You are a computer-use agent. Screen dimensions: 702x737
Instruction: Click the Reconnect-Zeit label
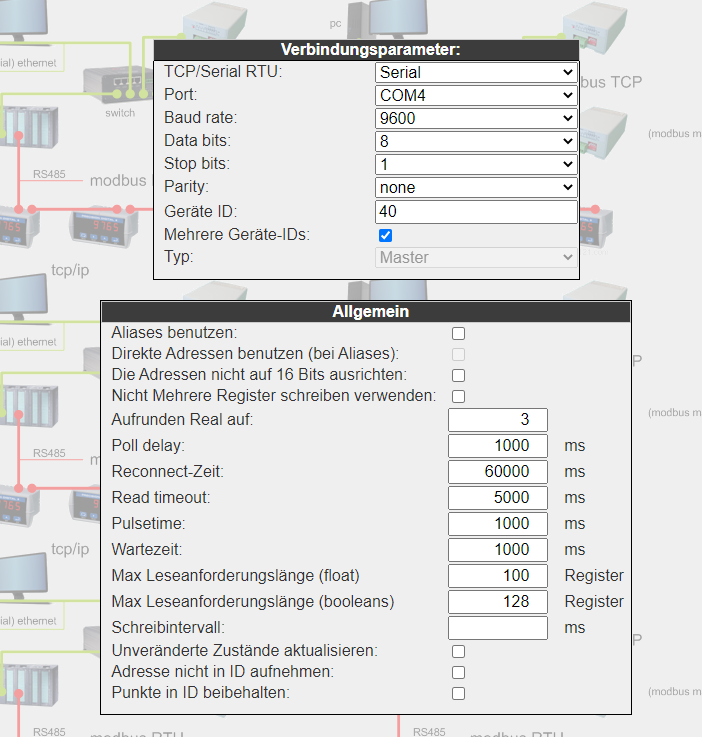[x=168, y=471]
